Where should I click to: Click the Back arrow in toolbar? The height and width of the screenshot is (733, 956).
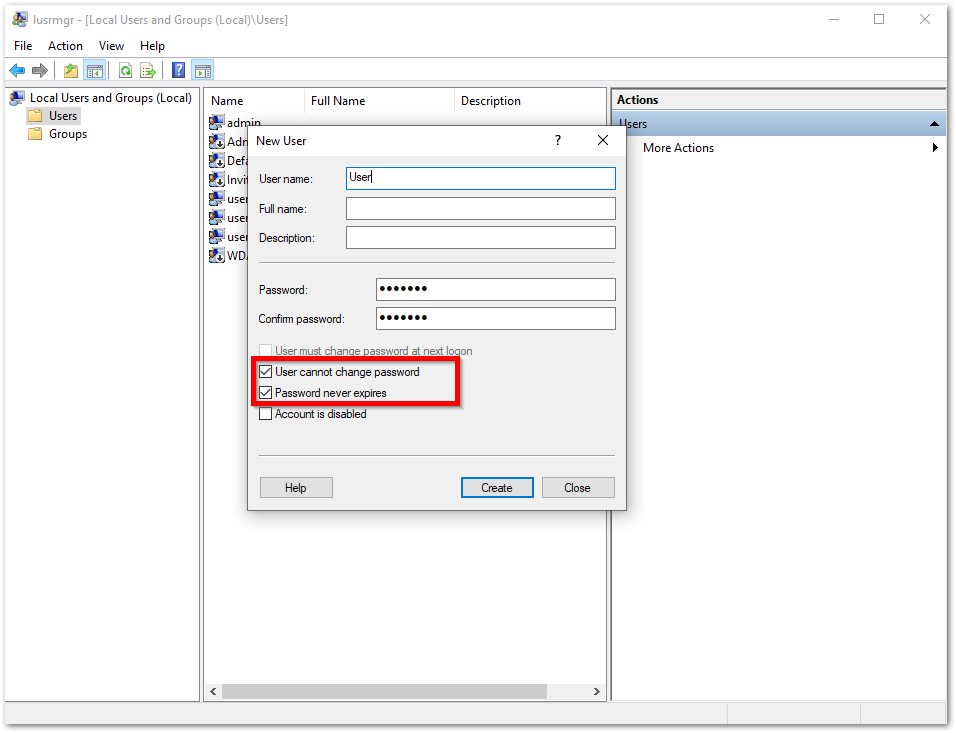point(17,70)
